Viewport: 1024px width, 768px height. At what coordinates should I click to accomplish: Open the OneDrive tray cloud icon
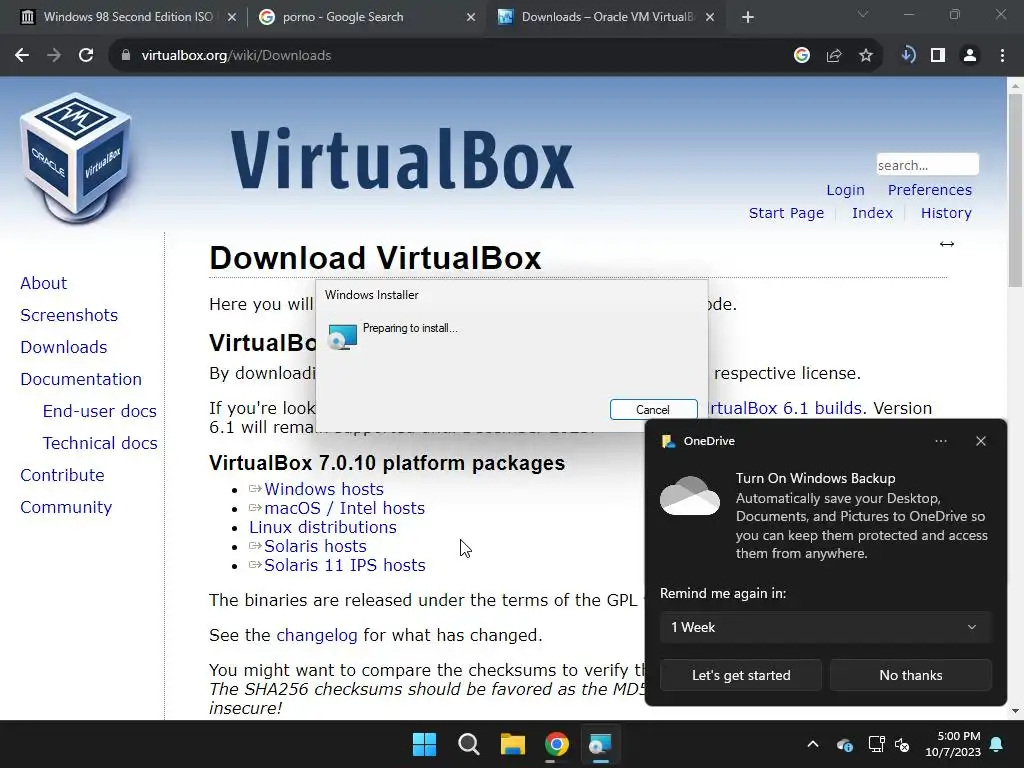[844, 744]
